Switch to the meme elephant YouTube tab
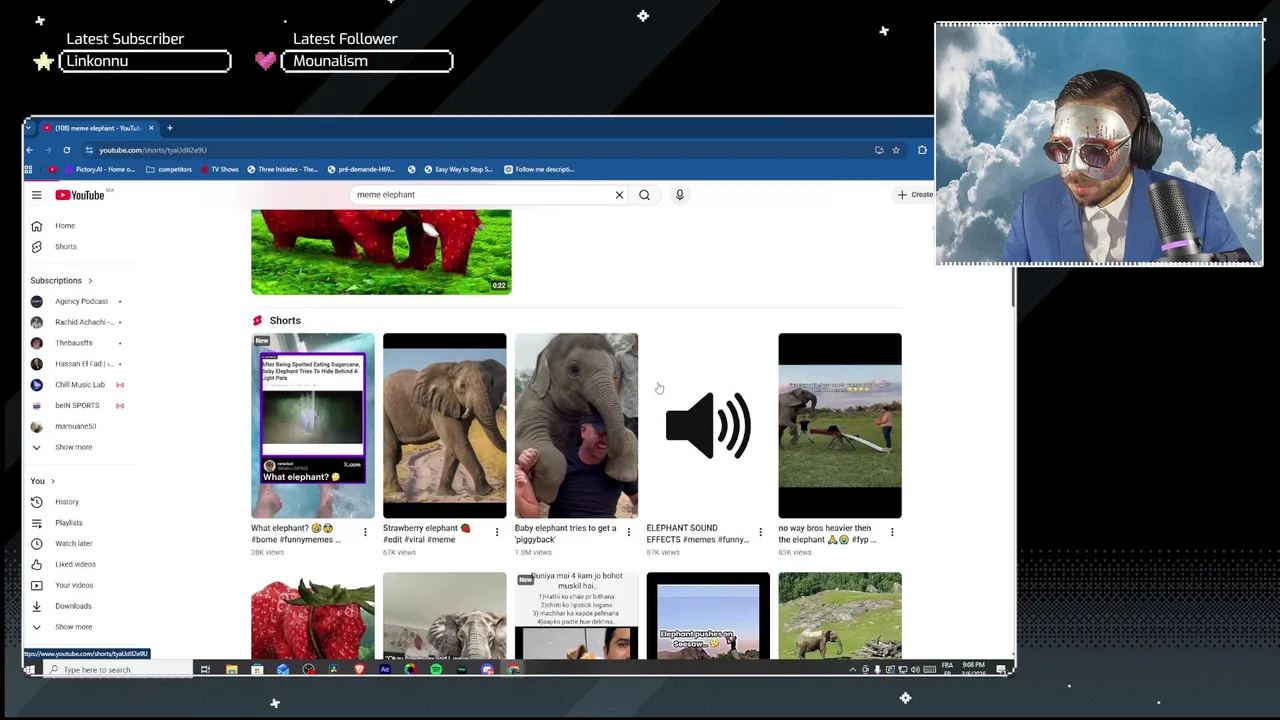1280x720 pixels. point(98,128)
